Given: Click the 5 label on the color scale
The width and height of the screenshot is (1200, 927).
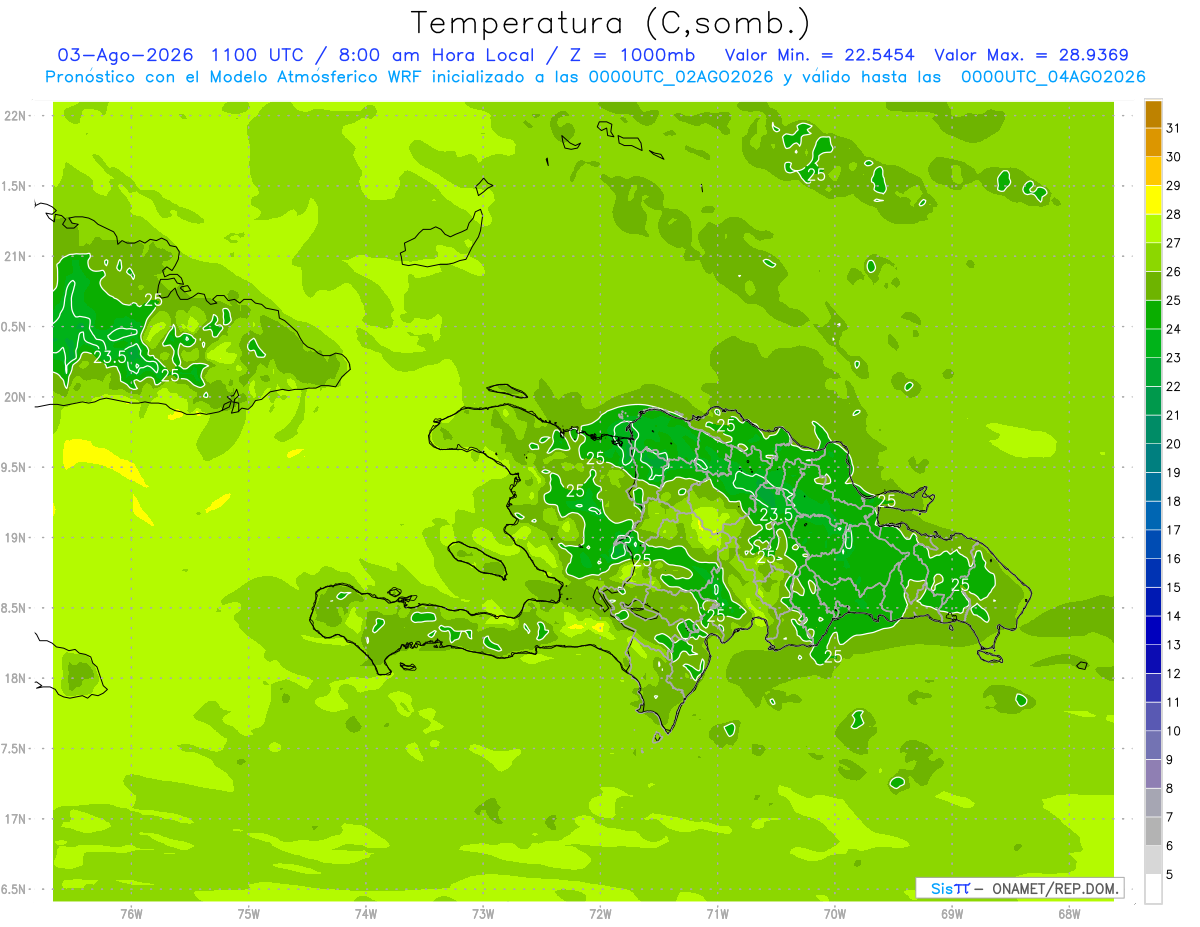Looking at the screenshot, I should pyautogui.click(x=1170, y=875).
